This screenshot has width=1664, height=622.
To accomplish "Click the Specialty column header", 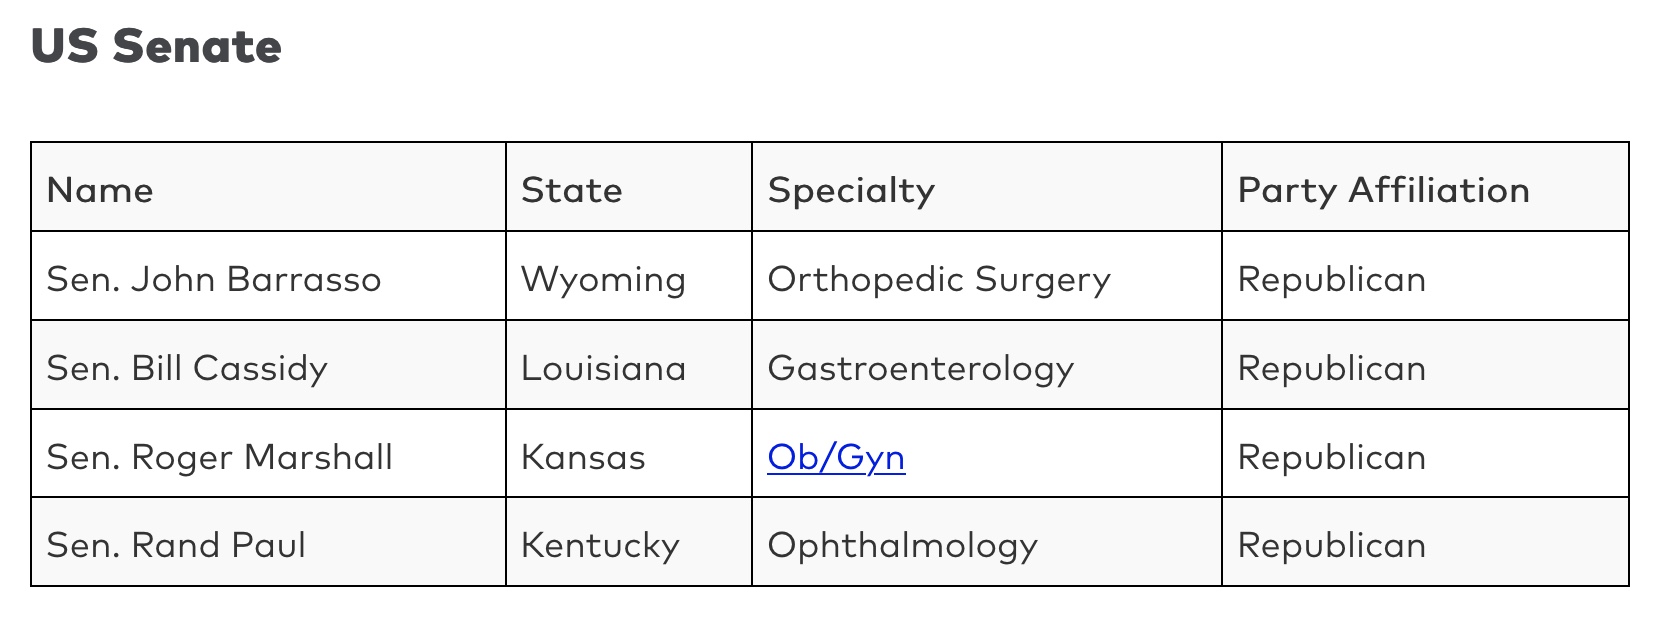I will (851, 190).
